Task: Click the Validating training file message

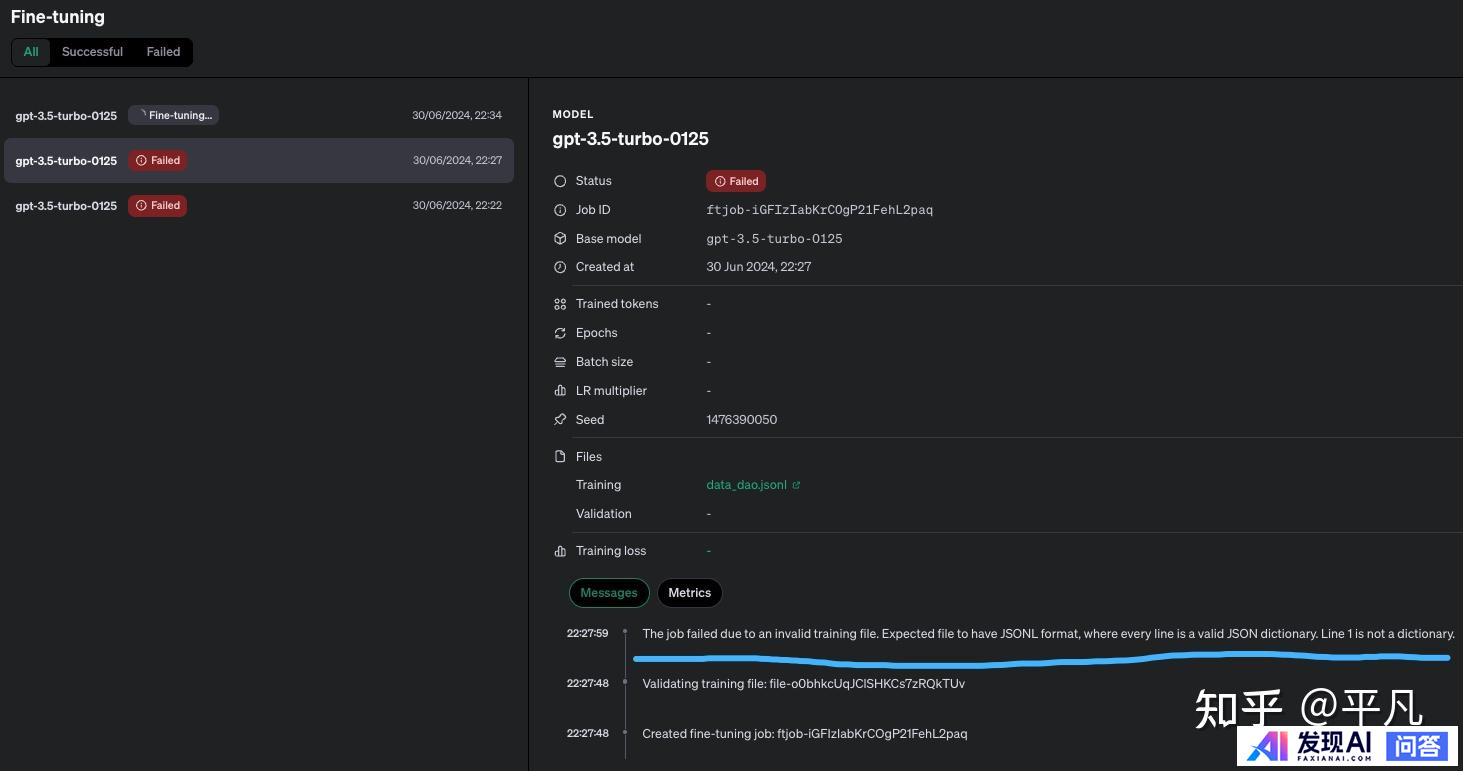Action: coord(804,683)
